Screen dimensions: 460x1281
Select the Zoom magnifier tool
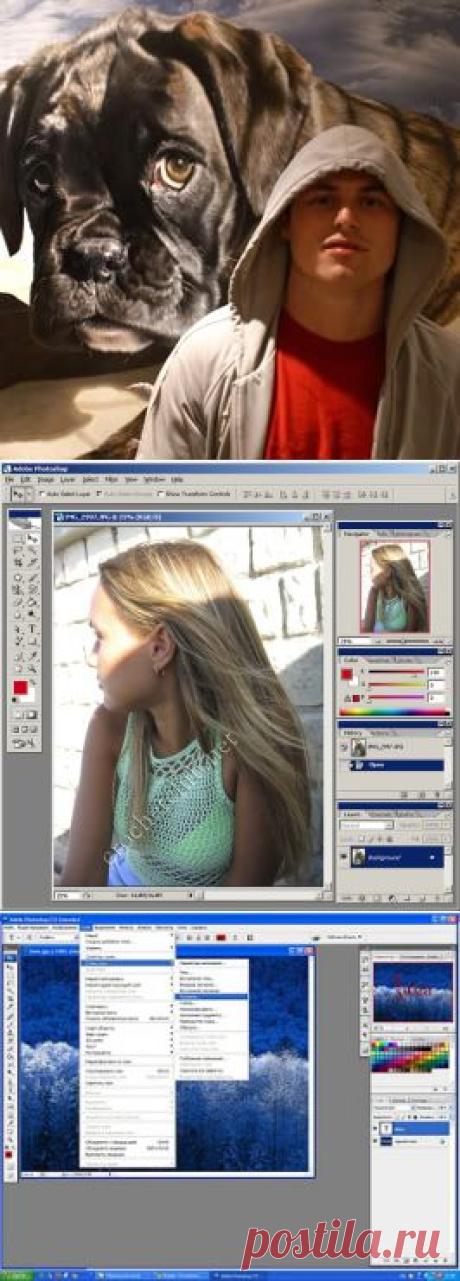coord(32,668)
